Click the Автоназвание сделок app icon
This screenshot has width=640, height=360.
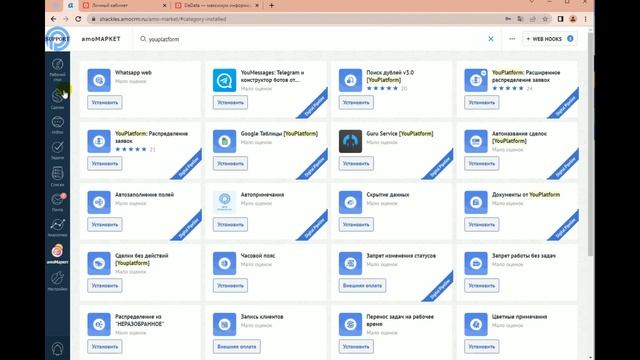(476, 141)
